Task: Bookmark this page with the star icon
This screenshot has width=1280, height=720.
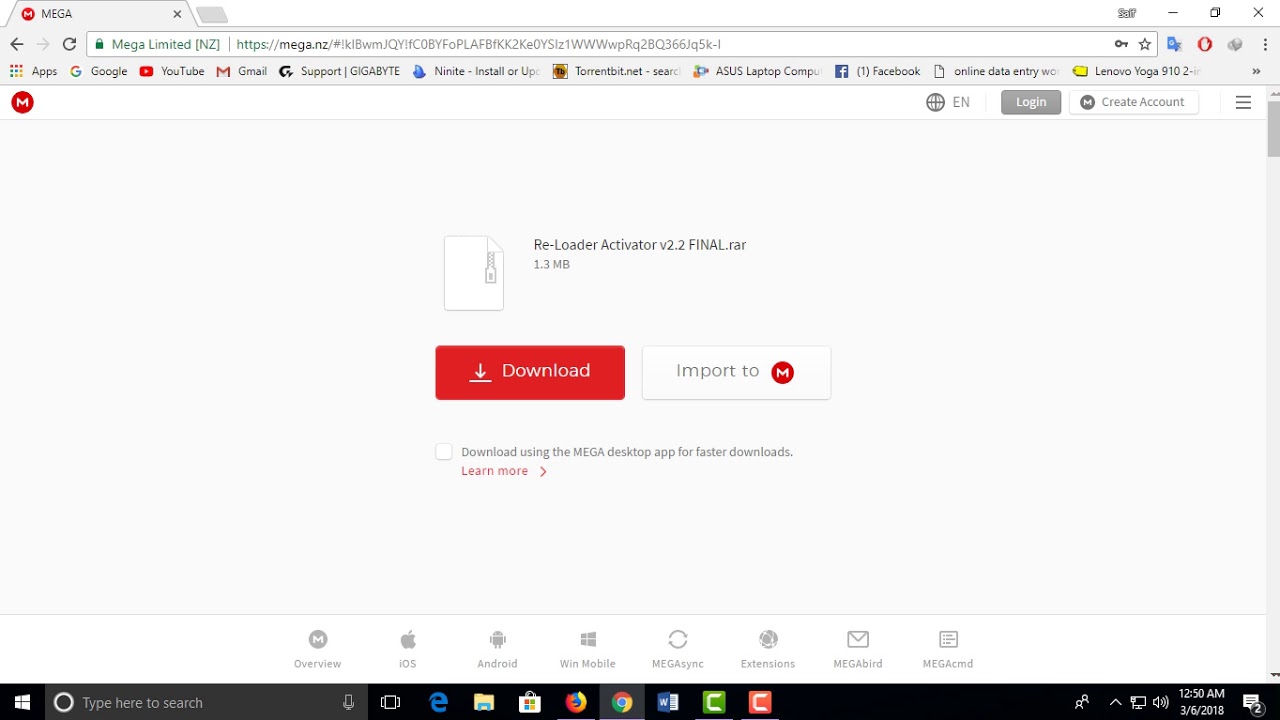Action: [1145, 44]
